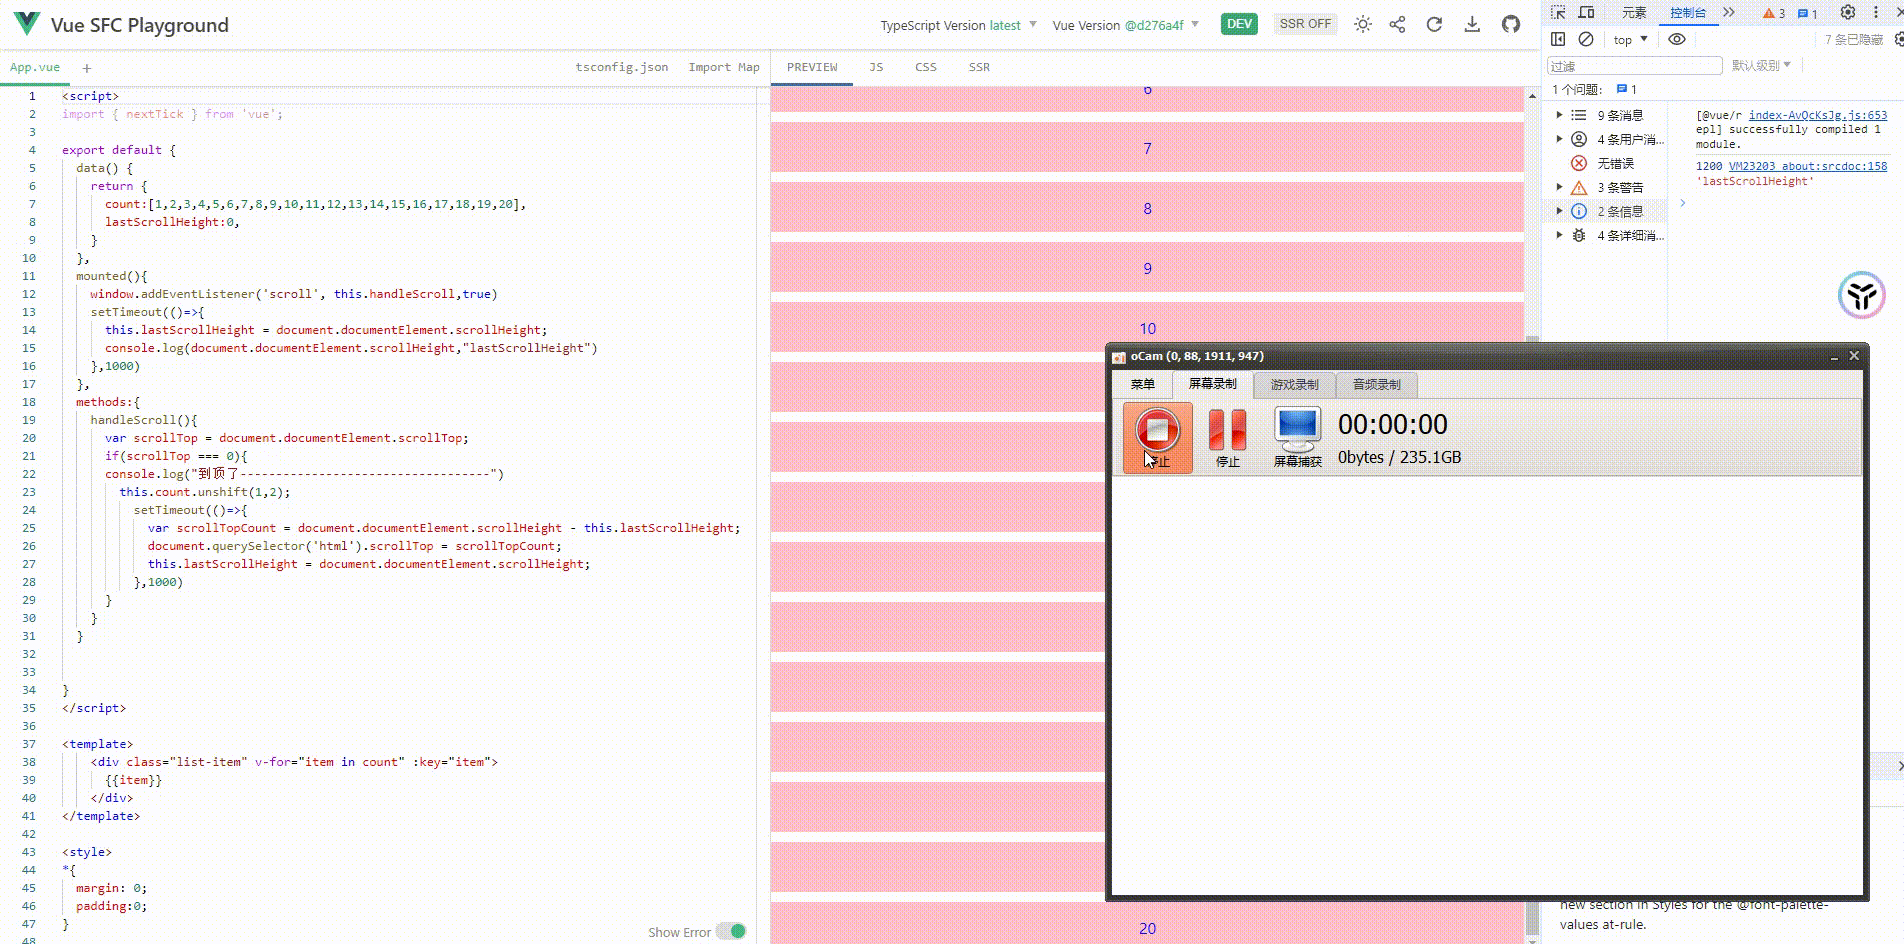The height and width of the screenshot is (944, 1904).
Task: Open the tsconfig.json file
Action: point(622,67)
